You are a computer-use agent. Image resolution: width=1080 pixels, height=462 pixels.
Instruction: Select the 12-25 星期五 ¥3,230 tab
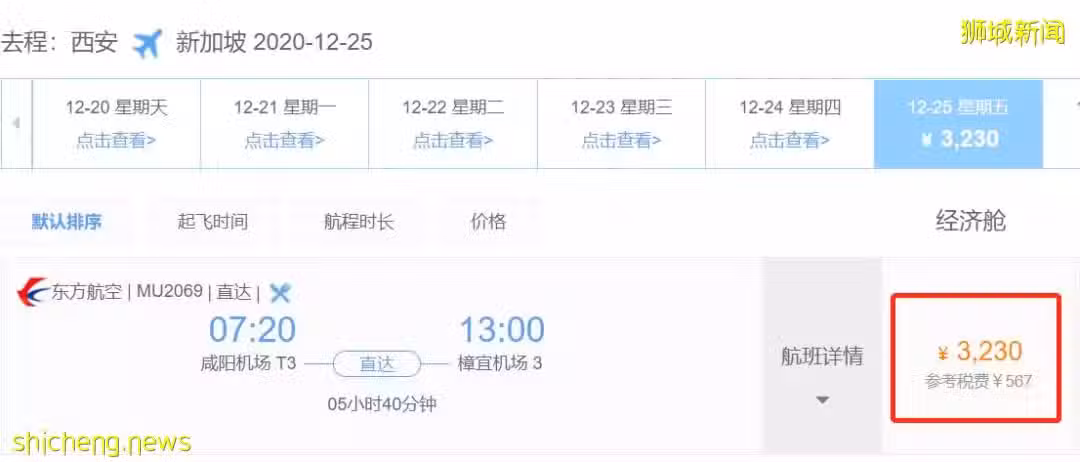(959, 124)
